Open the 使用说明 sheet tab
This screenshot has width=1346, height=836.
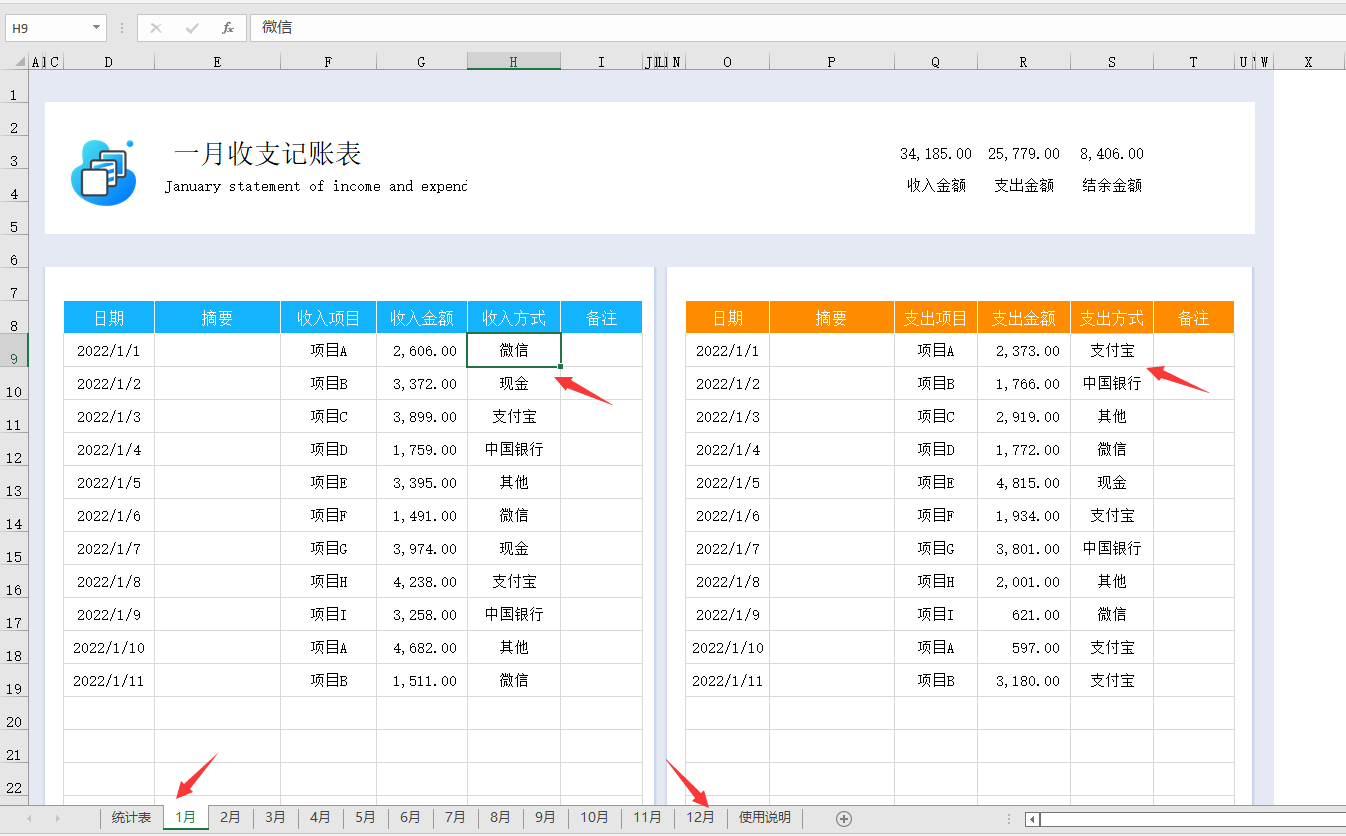(x=765, y=818)
